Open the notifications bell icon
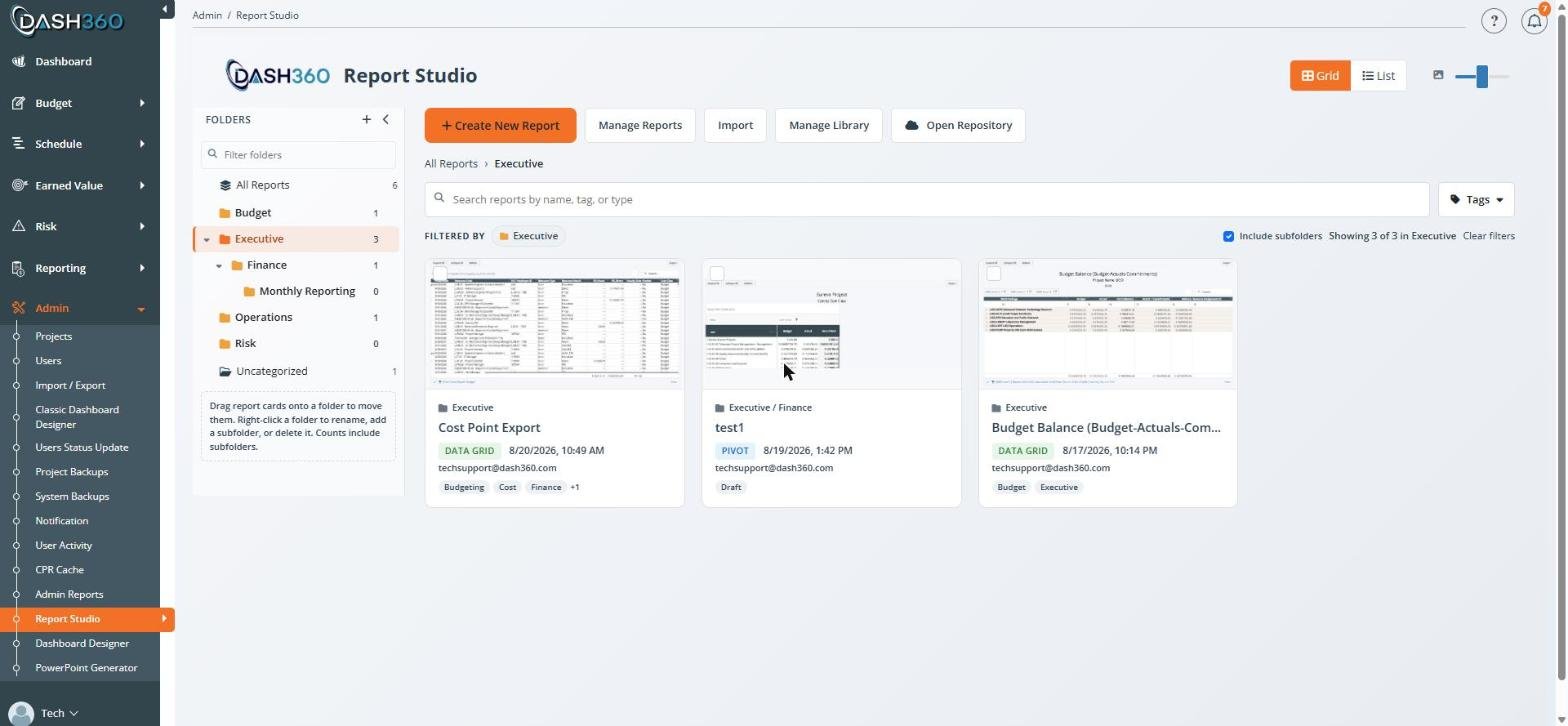1568x726 pixels. (x=1534, y=21)
